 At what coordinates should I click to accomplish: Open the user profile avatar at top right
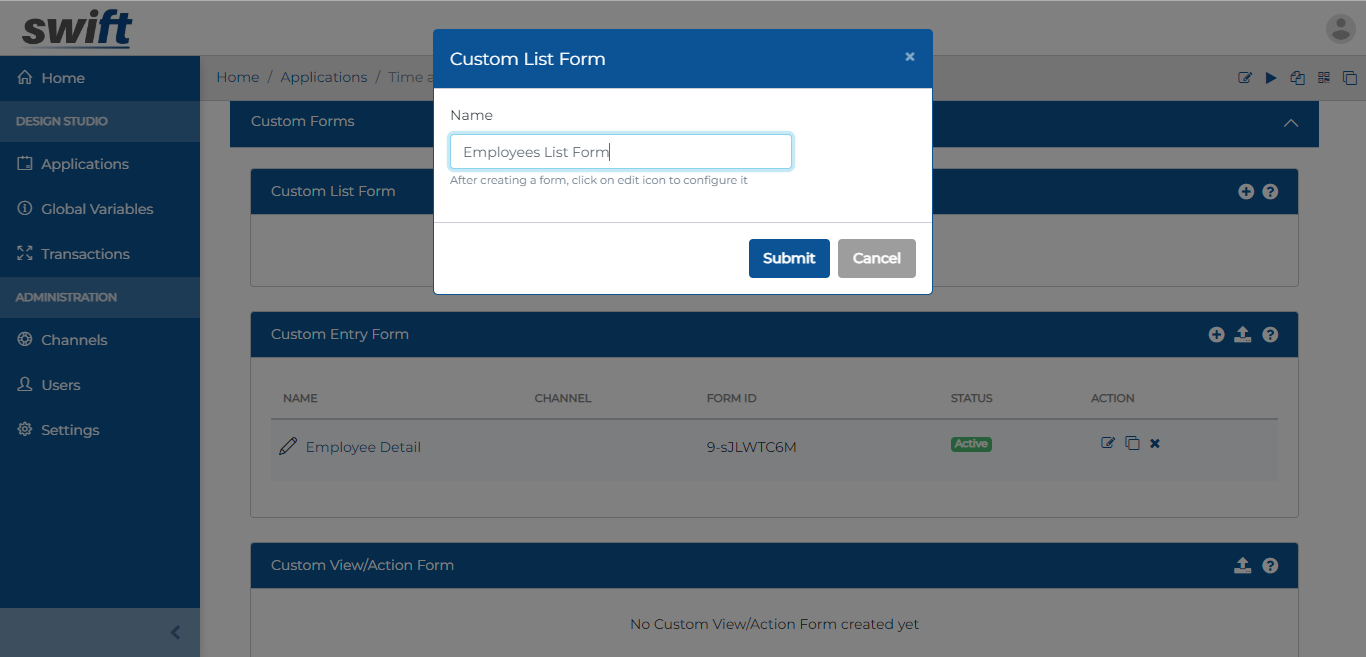click(1340, 28)
